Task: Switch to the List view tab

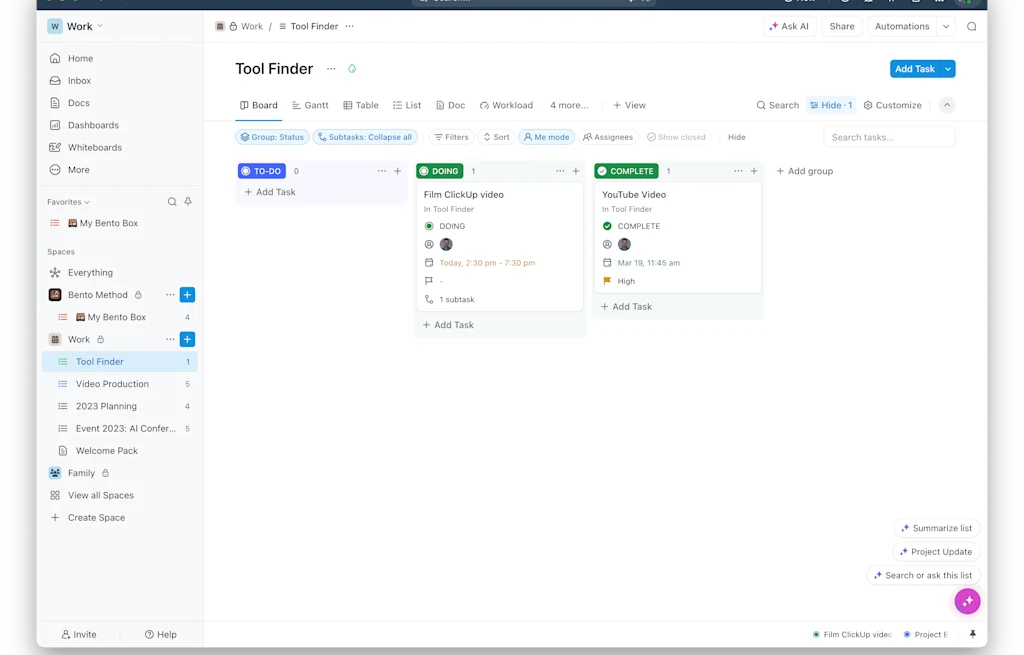Action: pos(407,105)
